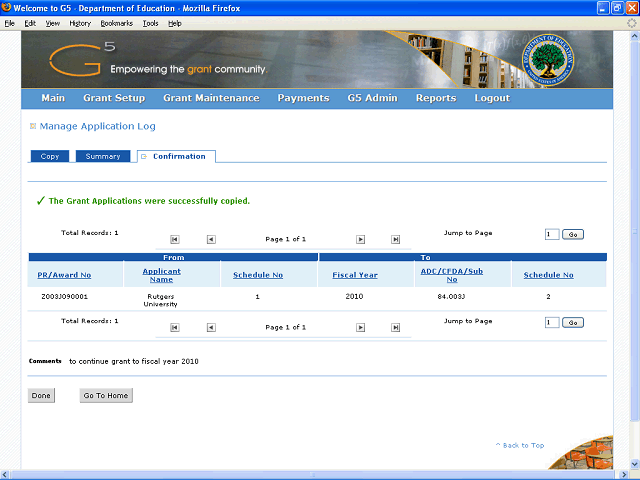The width and height of the screenshot is (640, 480).
Task: Go to last page in lower pagination
Action: (x=396, y=327)
